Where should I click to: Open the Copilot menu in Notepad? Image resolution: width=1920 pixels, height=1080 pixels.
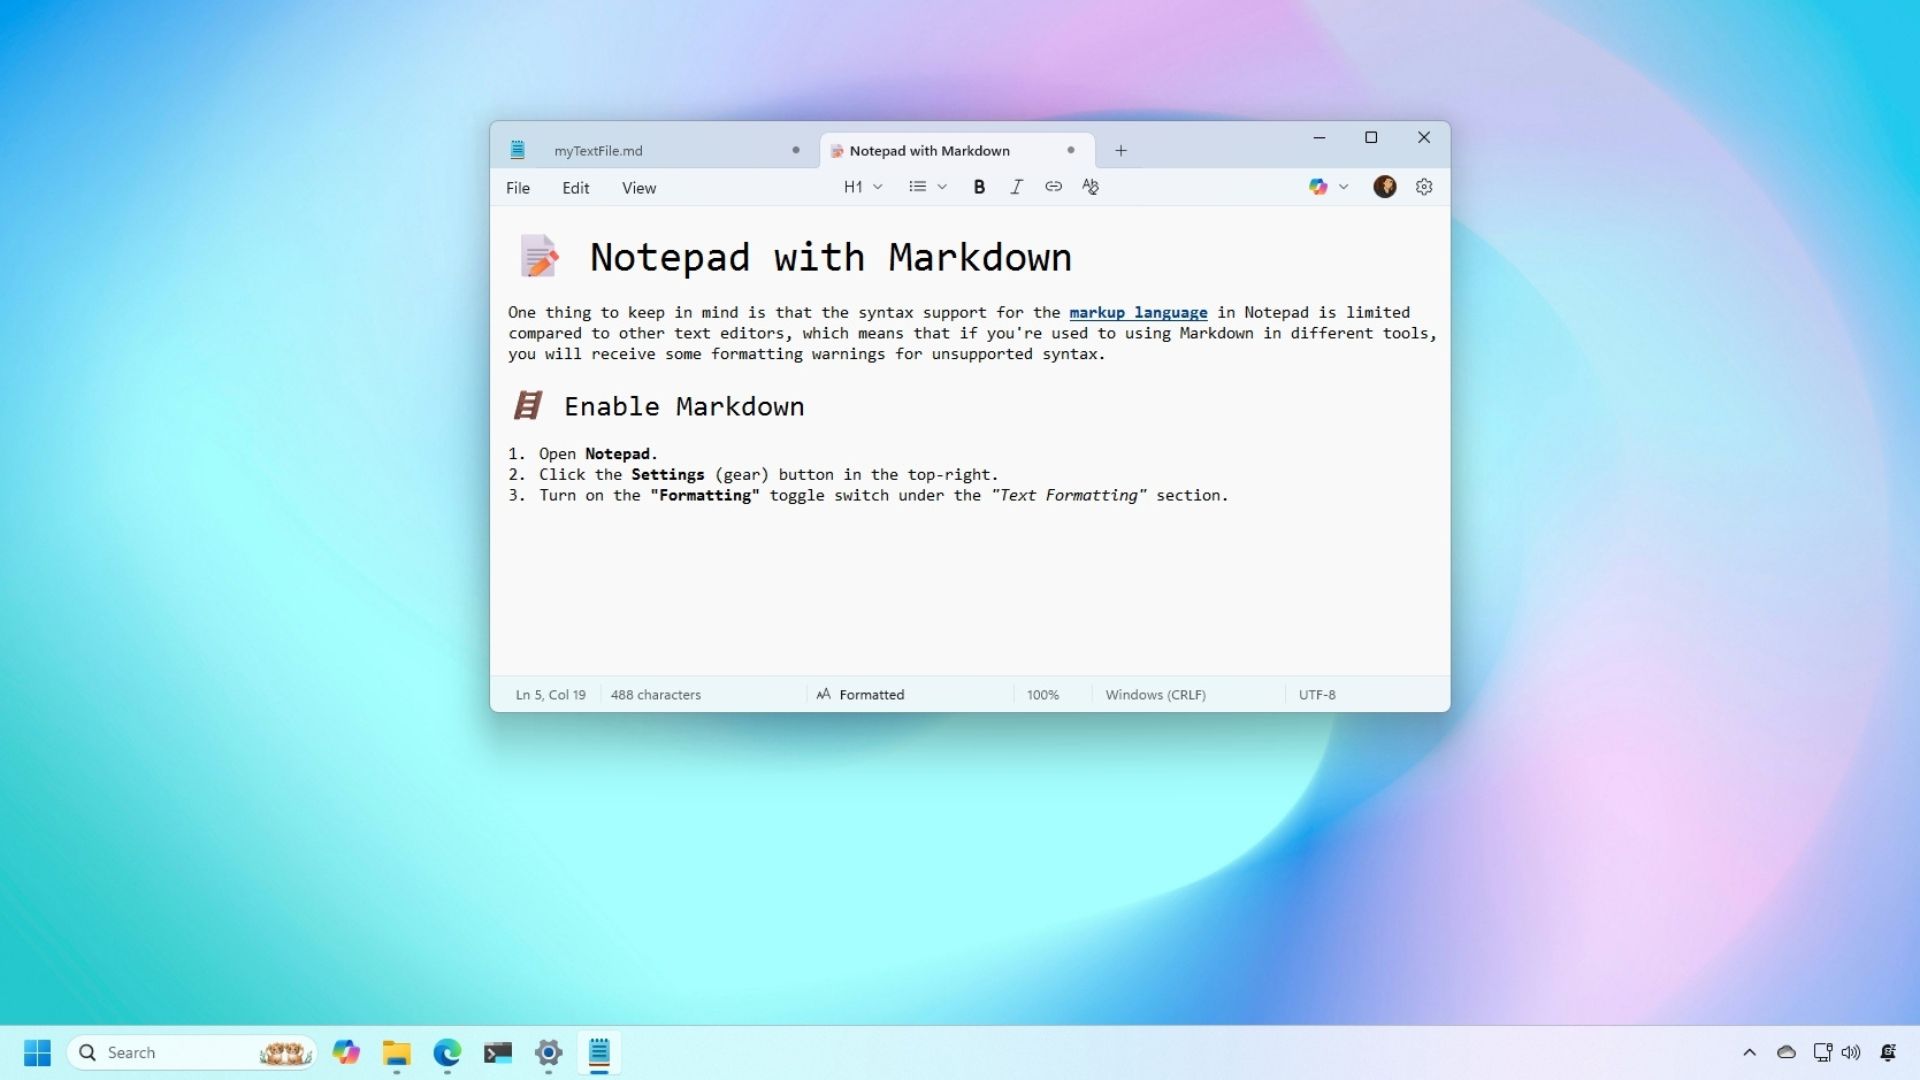(x=1329, y=187)
